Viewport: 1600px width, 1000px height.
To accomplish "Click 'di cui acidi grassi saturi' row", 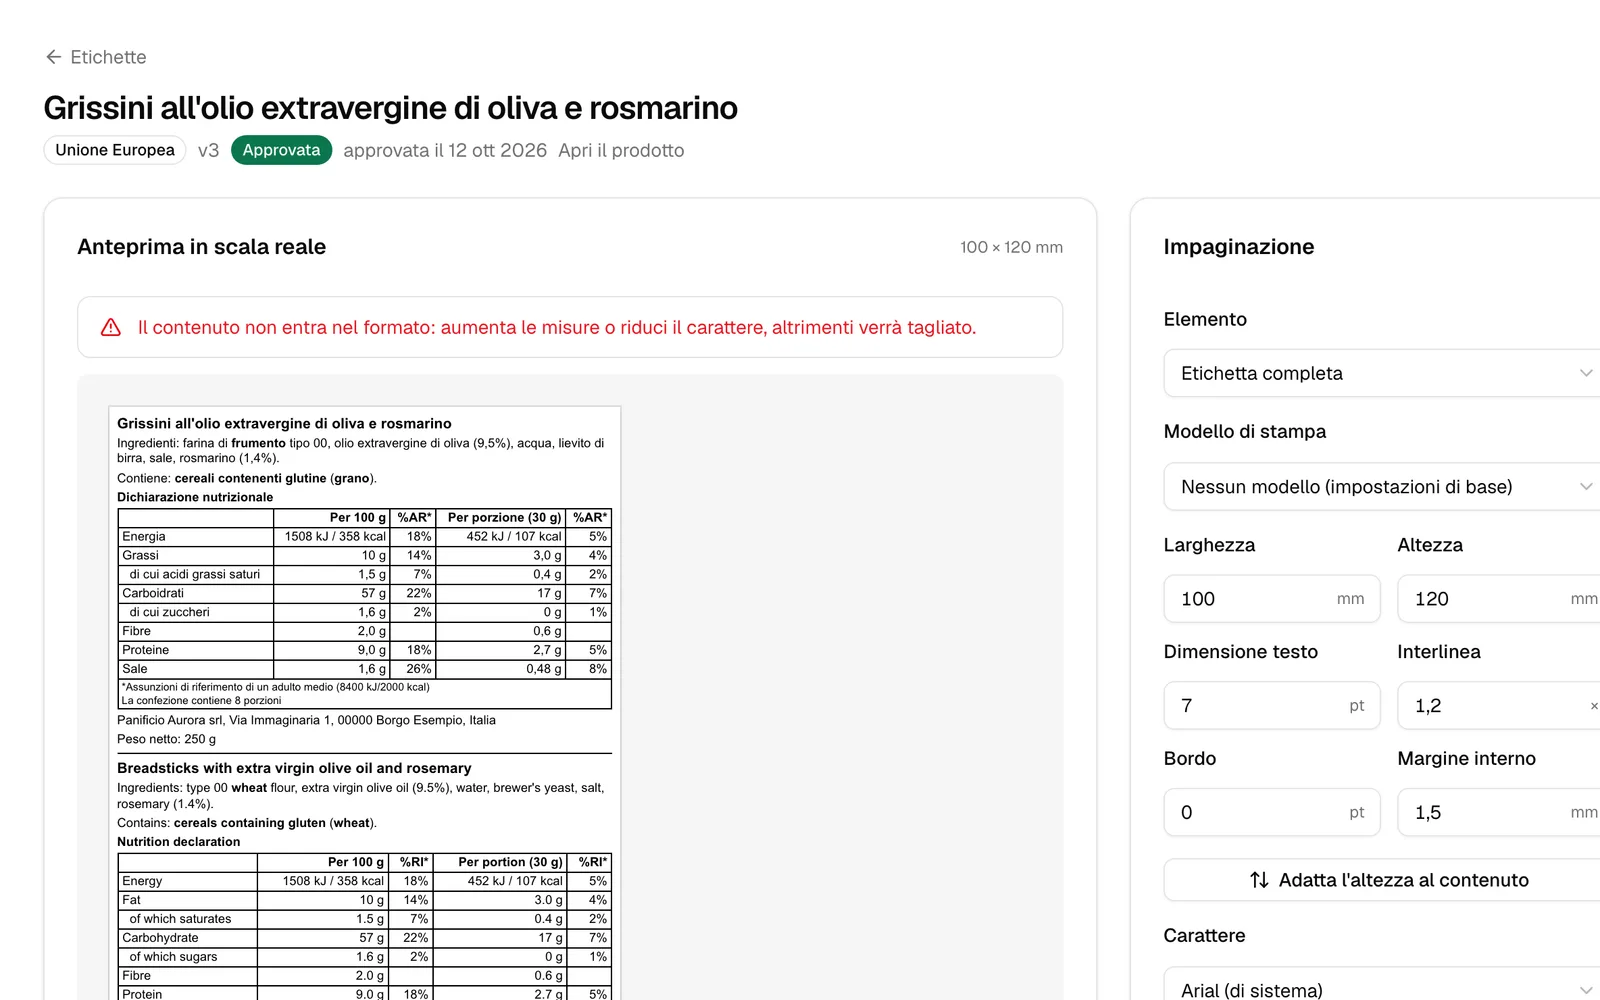I will (364, 575).
